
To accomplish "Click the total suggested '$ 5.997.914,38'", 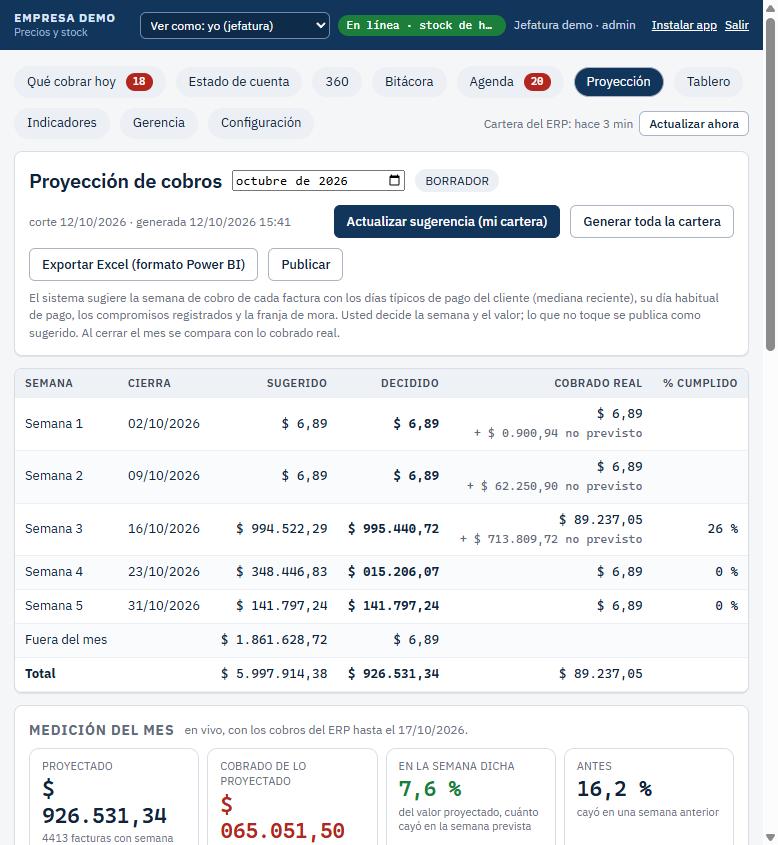I will pyautogui.click(x=274, y=674).
